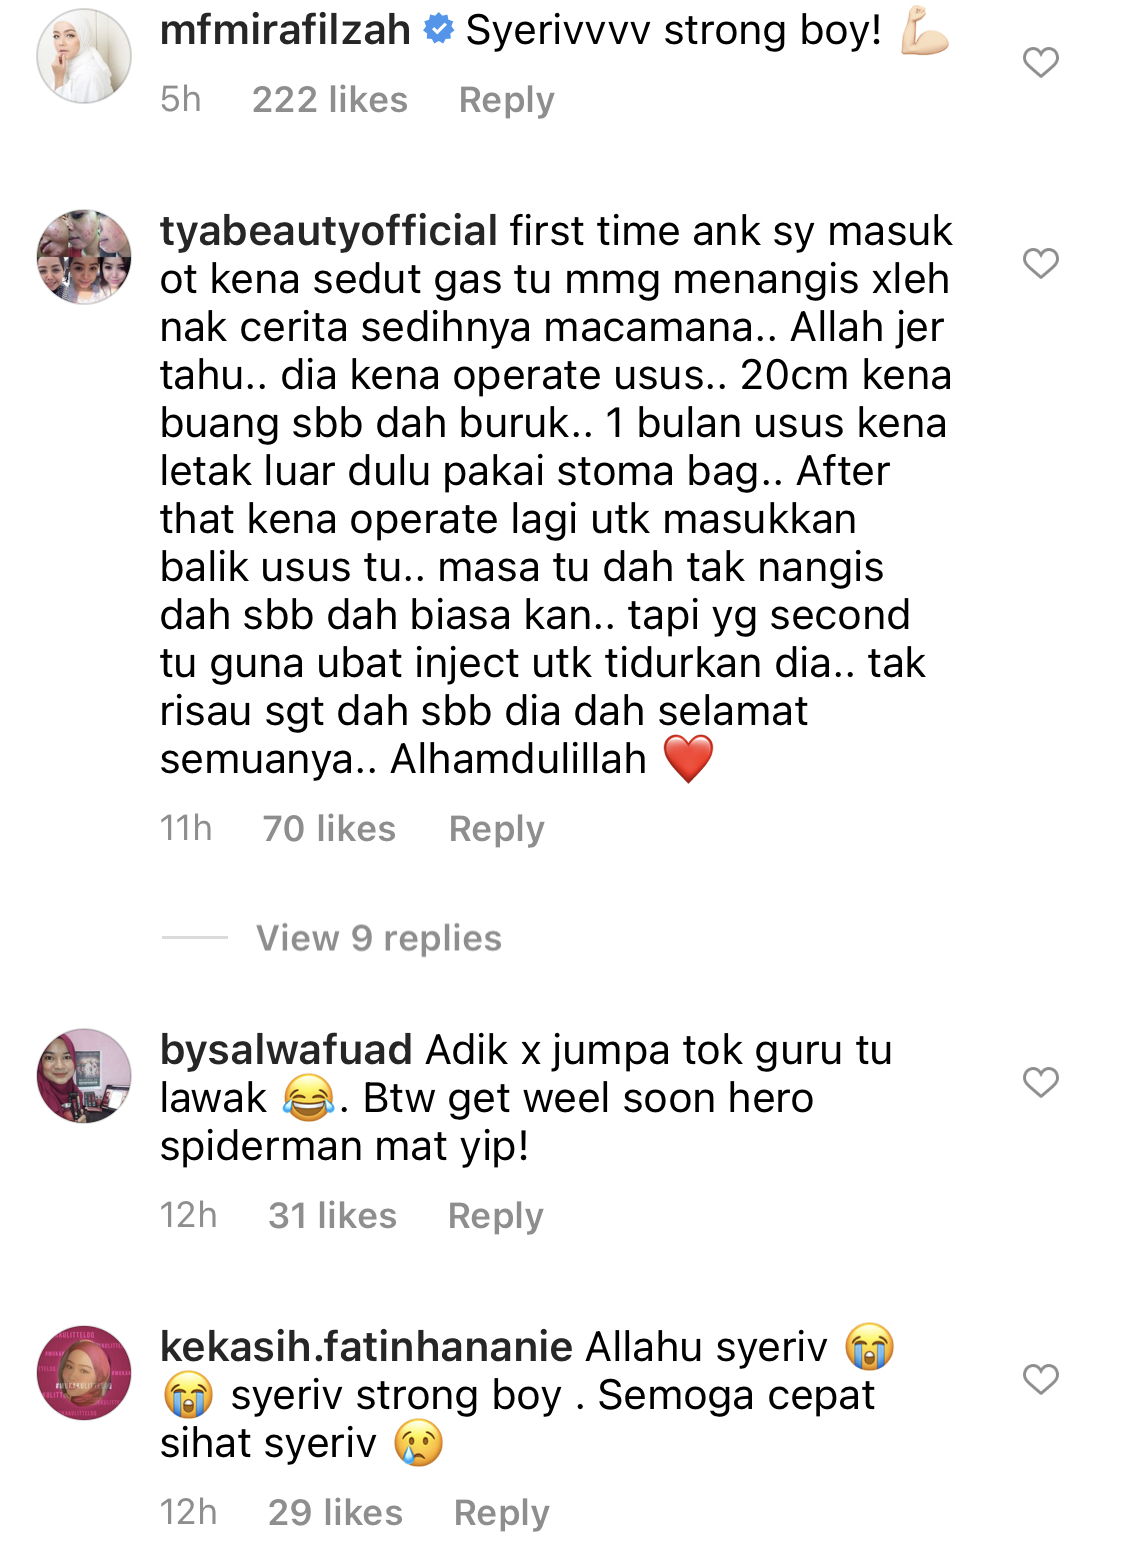
Task: Open the bysalwafuad username link
Action: (x=286, y=1050)
